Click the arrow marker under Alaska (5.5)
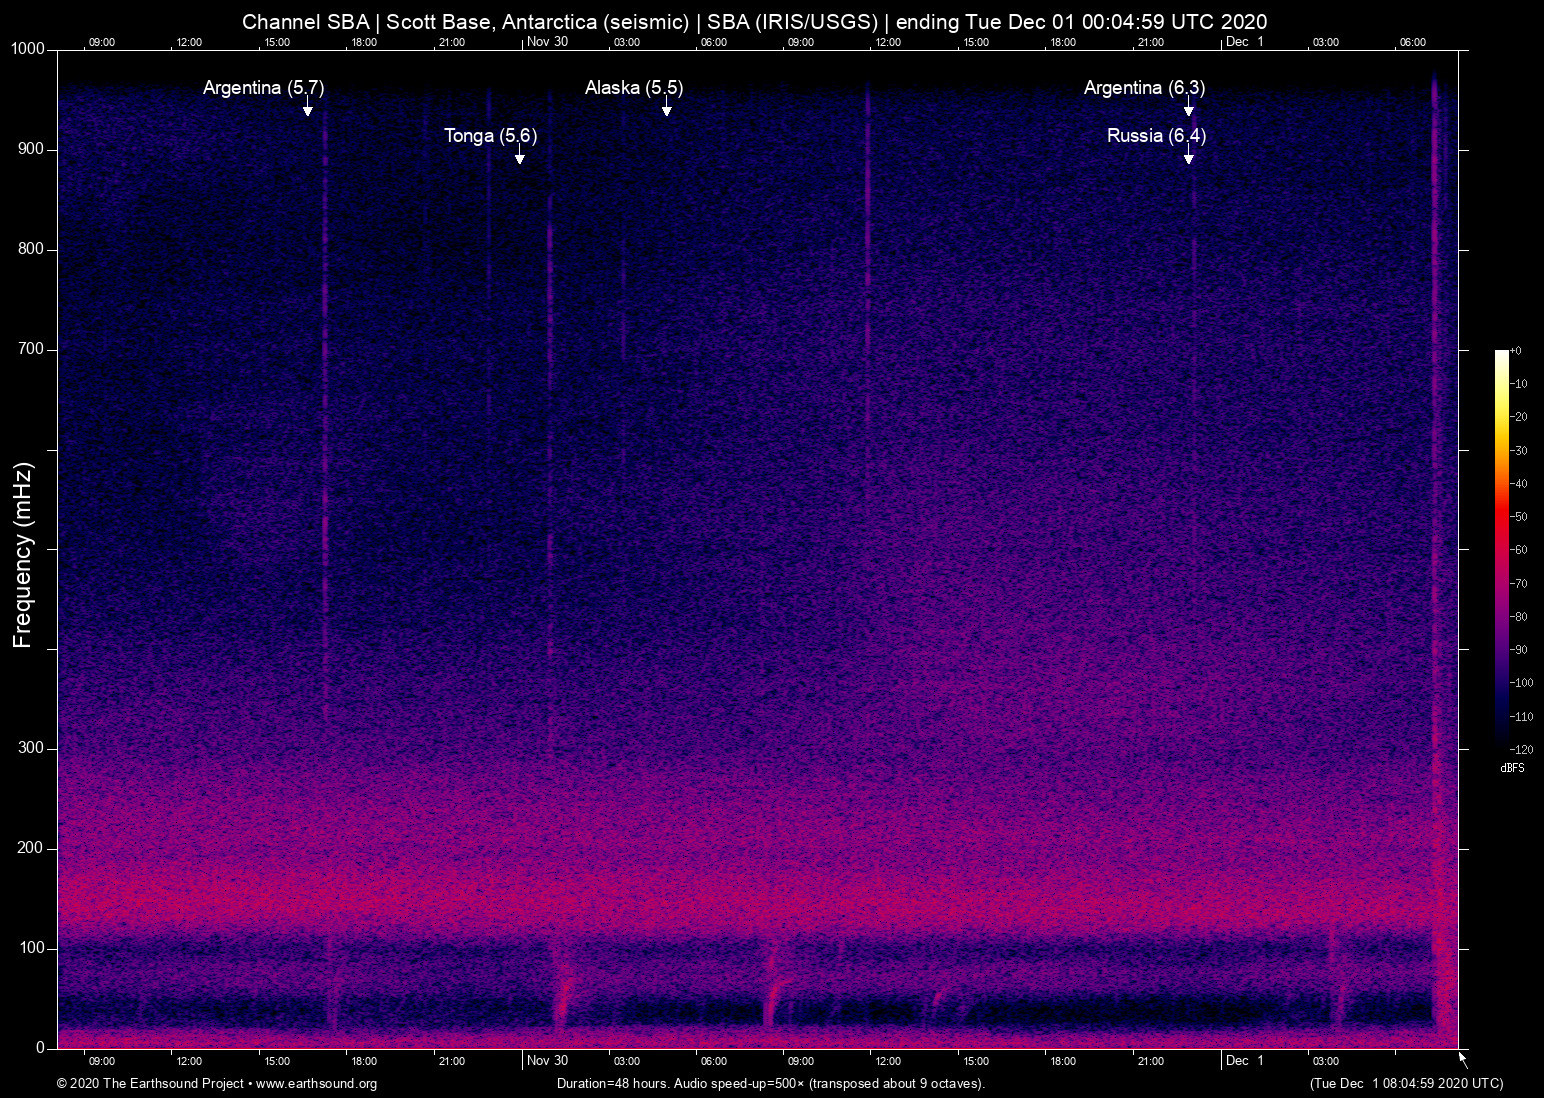 (666, 109)
